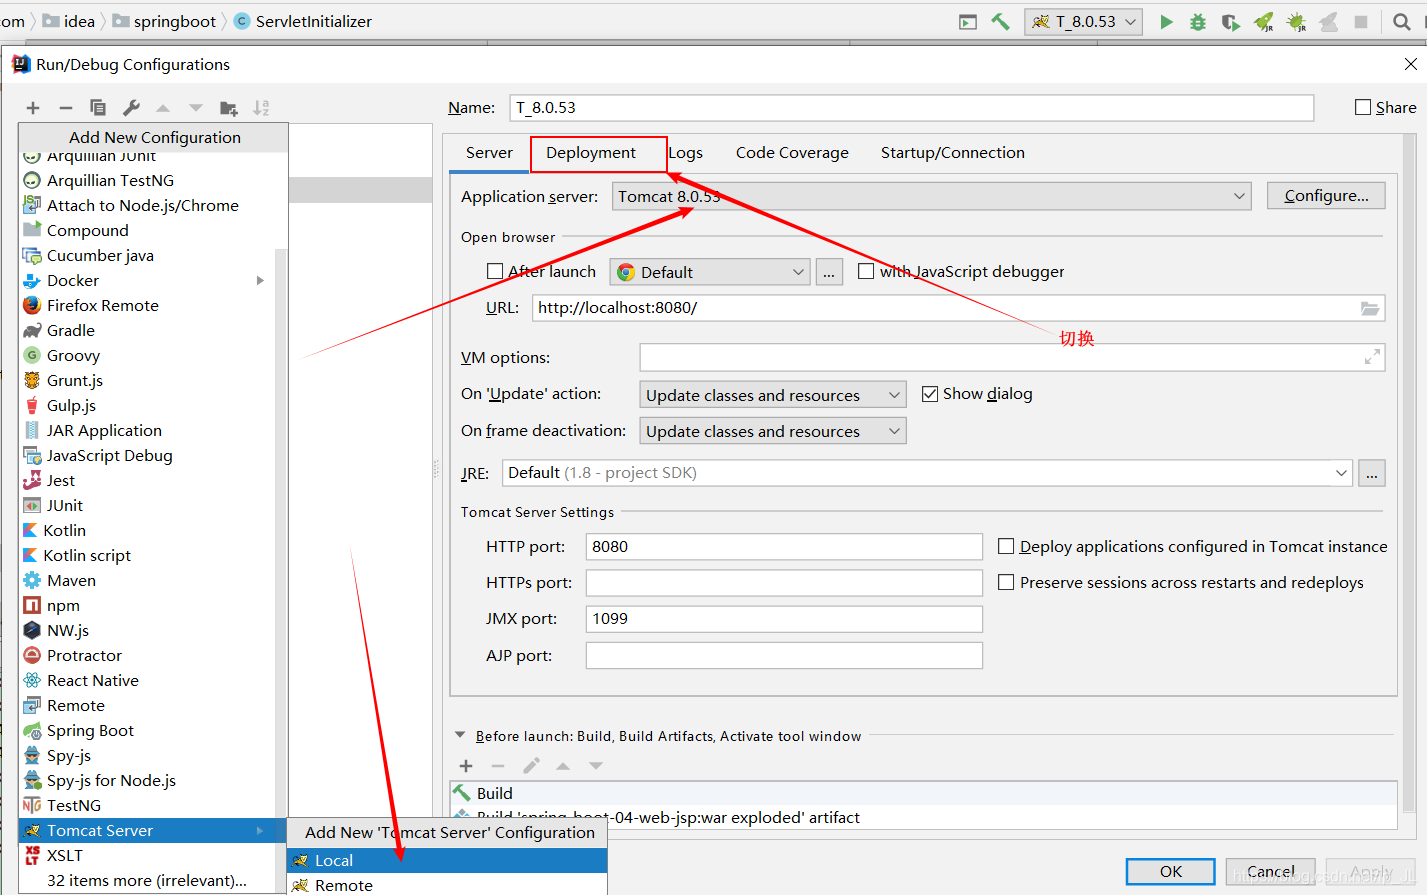Click the pencil edit icon under Before launch
The width and height of the screenshot is (1427, 895).
click(x=531, y=766)
